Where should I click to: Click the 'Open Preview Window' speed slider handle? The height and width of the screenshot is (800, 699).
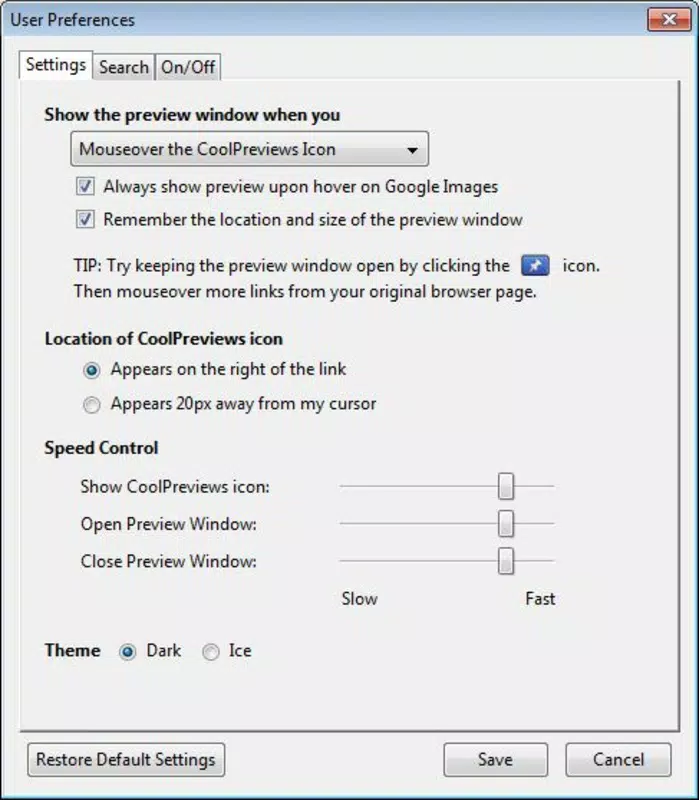(506, 523)
